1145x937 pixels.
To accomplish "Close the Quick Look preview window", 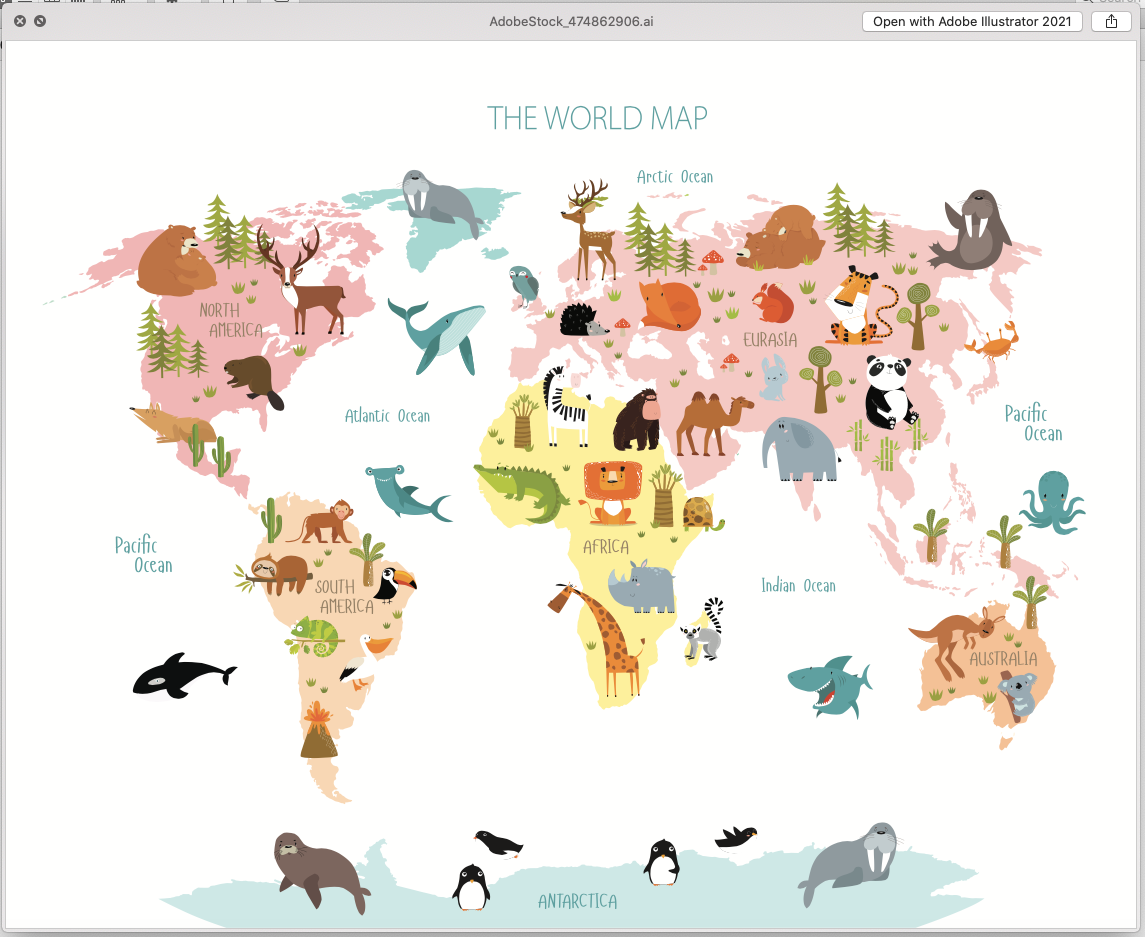I will [x=20, y=21].
